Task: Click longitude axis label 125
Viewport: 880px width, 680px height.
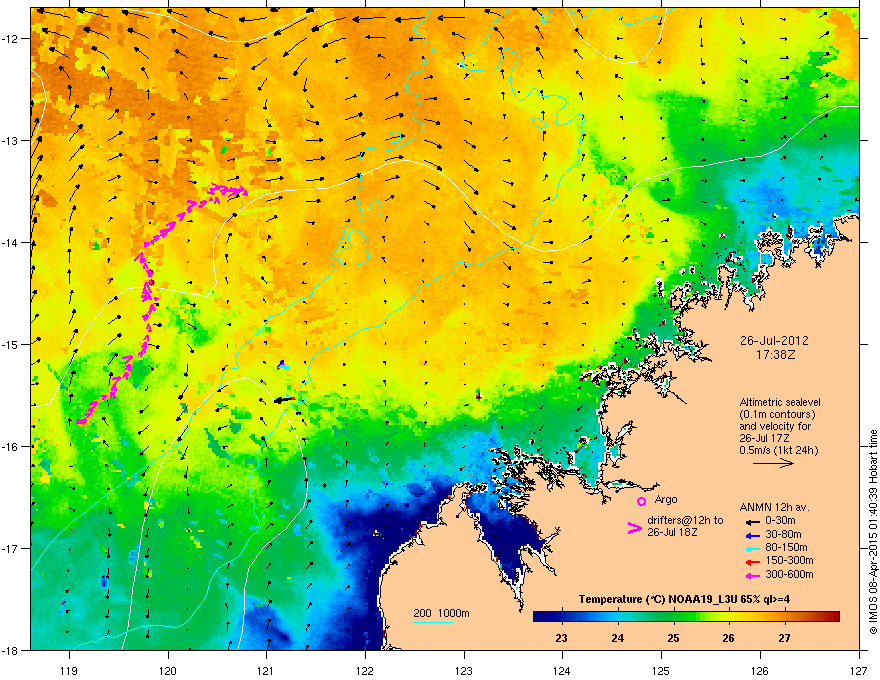Action: 661,670
